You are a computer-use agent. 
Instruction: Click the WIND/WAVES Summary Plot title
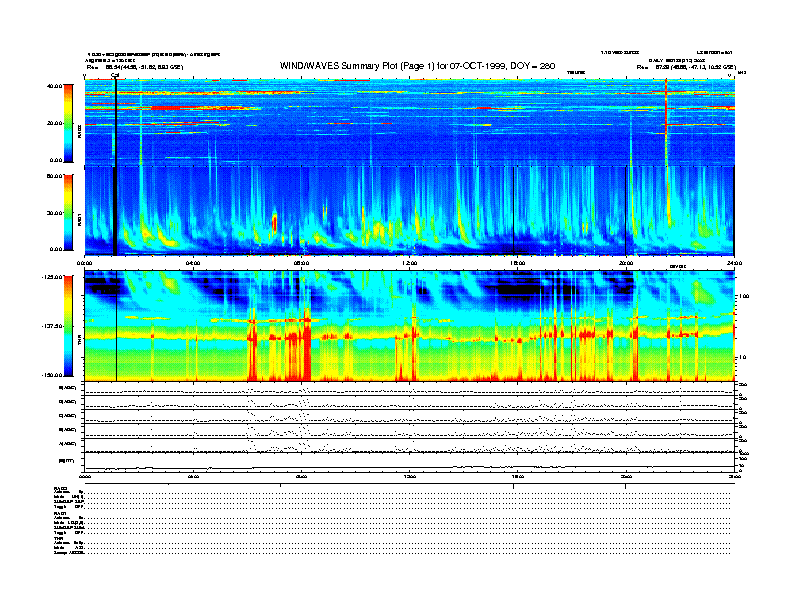417,66
